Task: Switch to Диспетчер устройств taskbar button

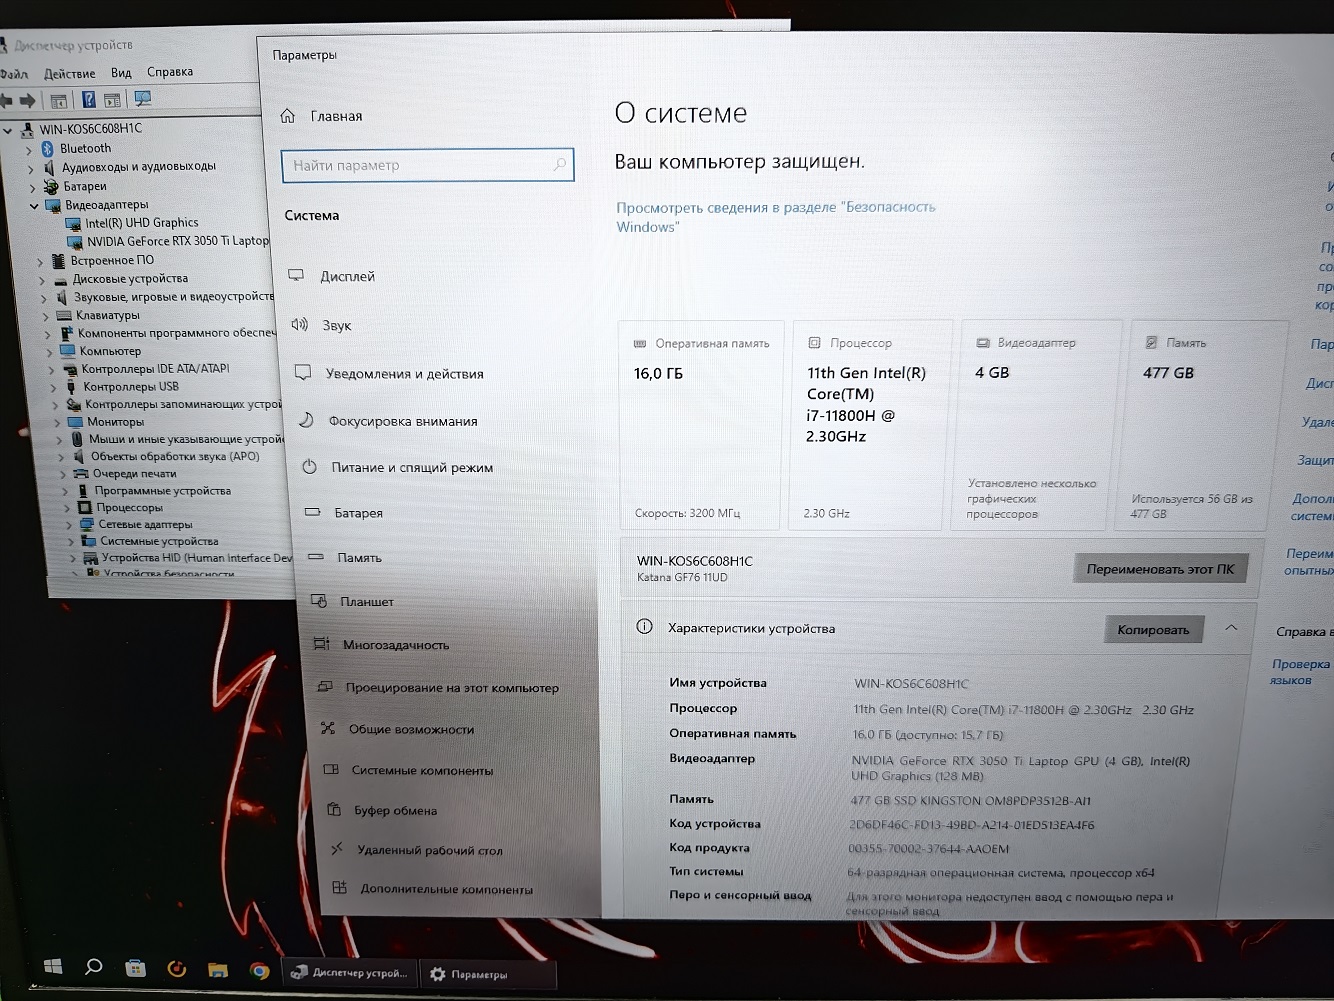Action: pos(350,972)
